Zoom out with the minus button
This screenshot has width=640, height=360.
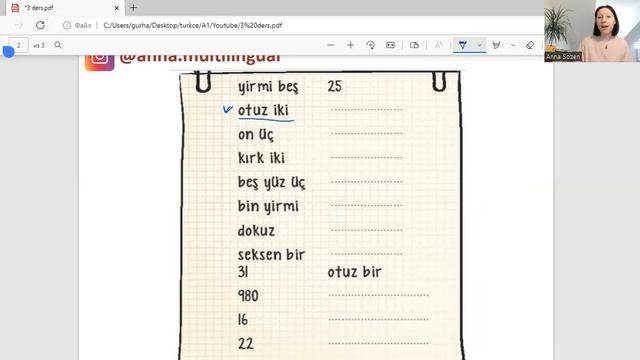pyautogui.click(x=331, y=45)
